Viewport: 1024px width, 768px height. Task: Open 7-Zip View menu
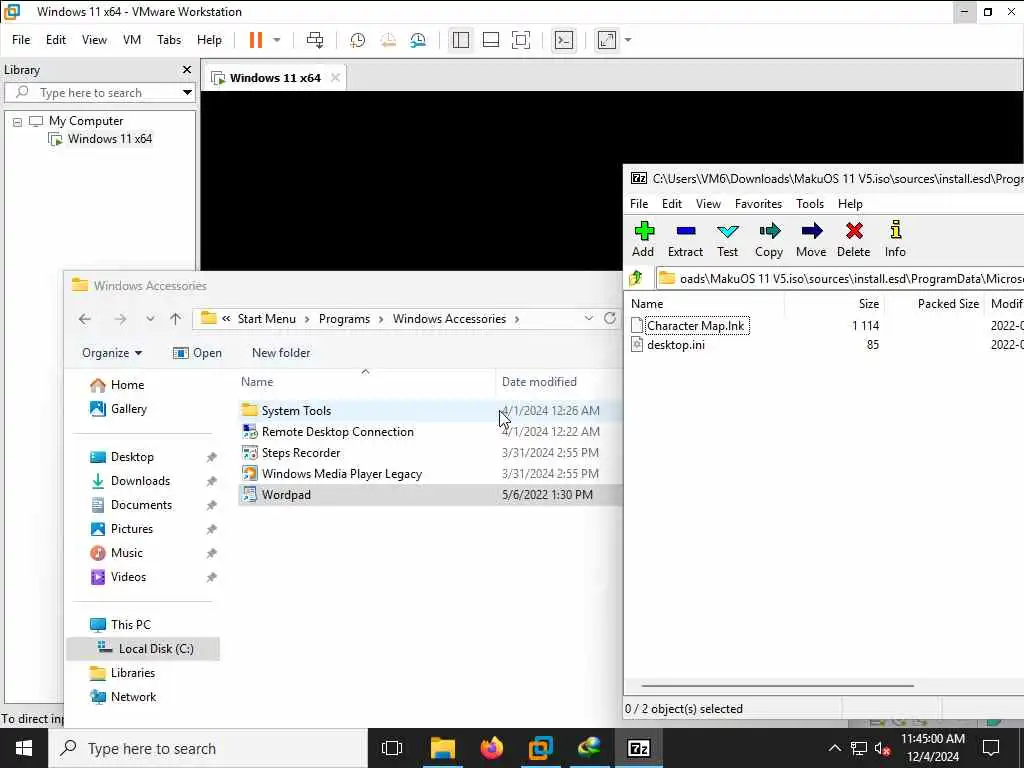pos(708,204)
